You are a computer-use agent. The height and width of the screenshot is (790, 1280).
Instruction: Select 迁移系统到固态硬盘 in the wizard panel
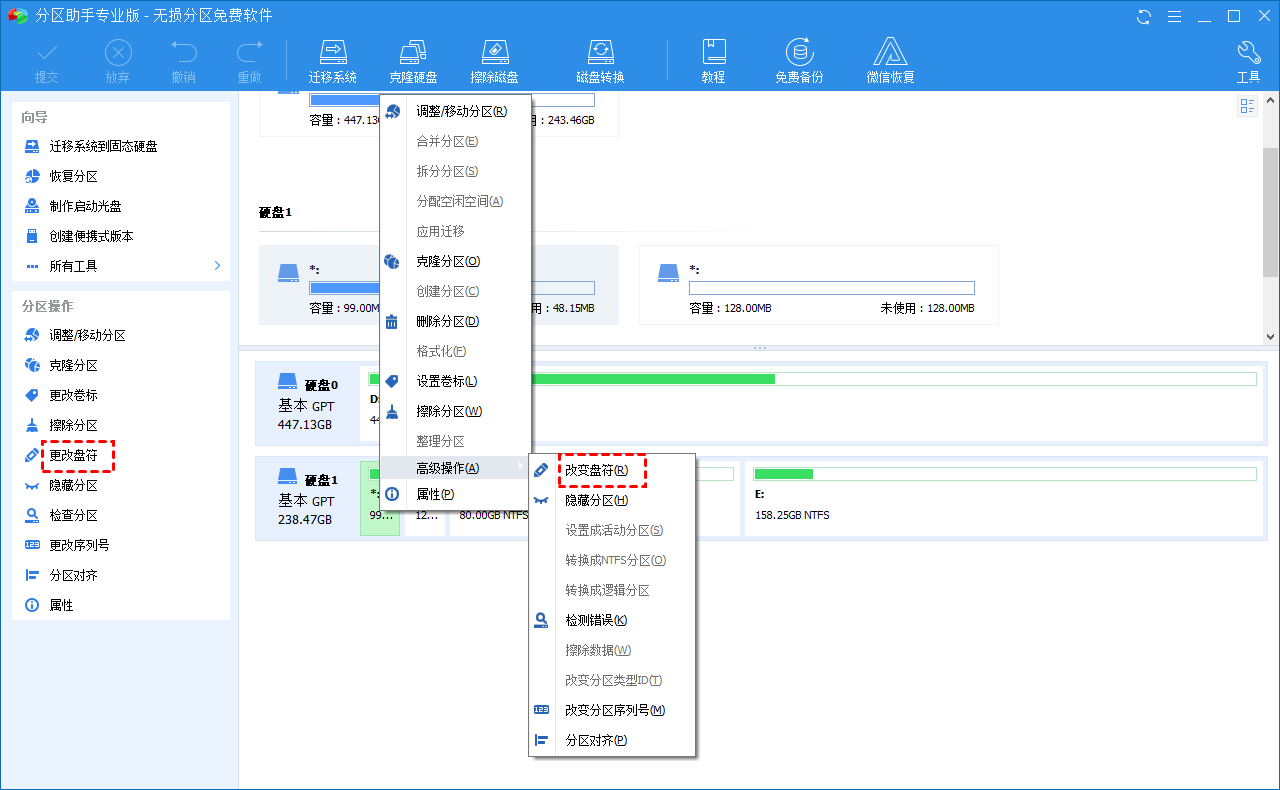click(103, 146)
